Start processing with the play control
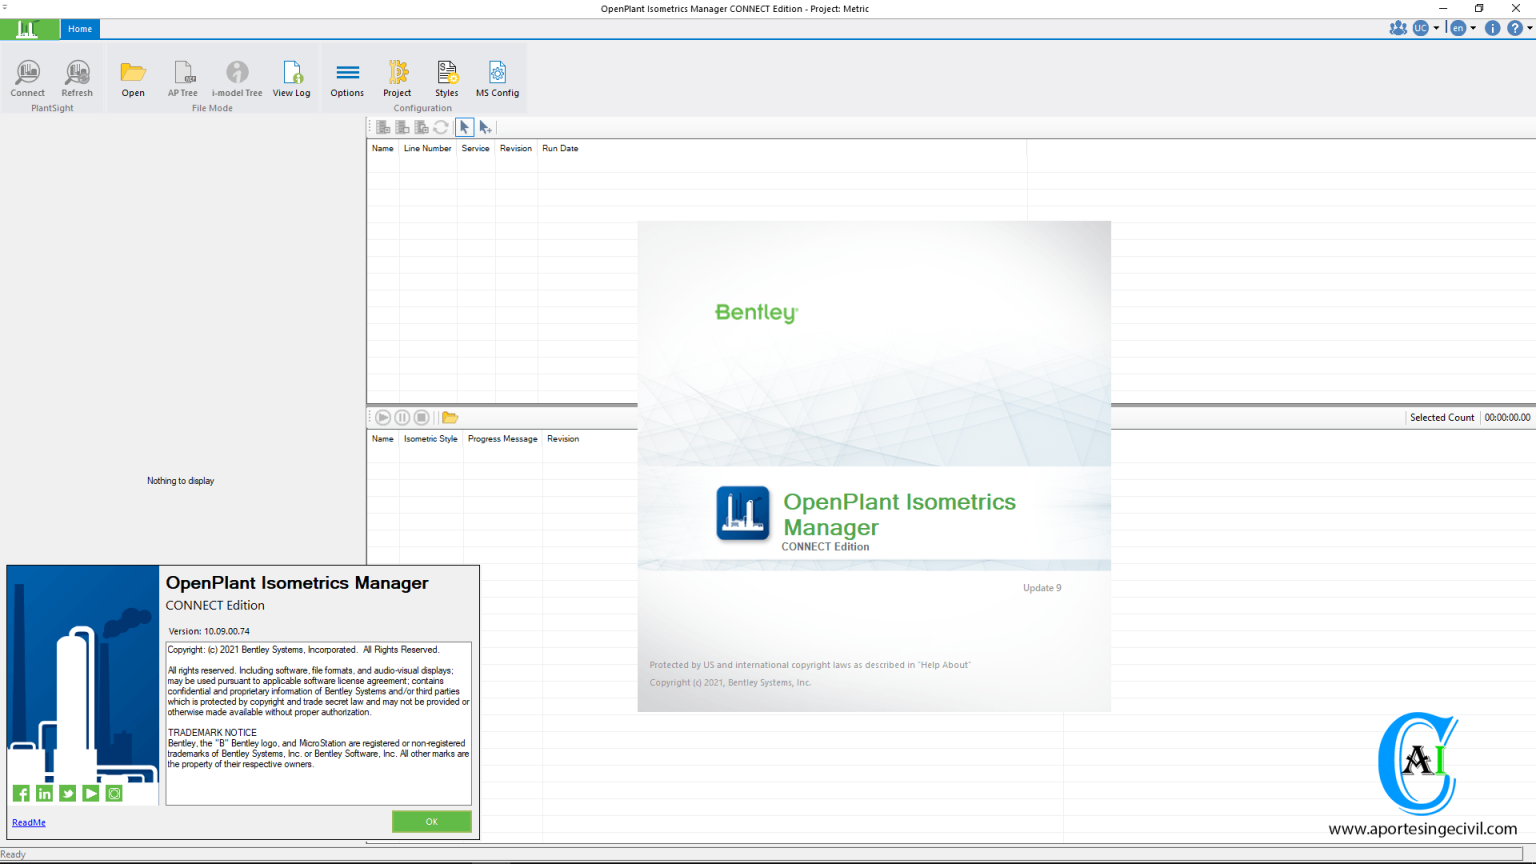 click(383, 417)
